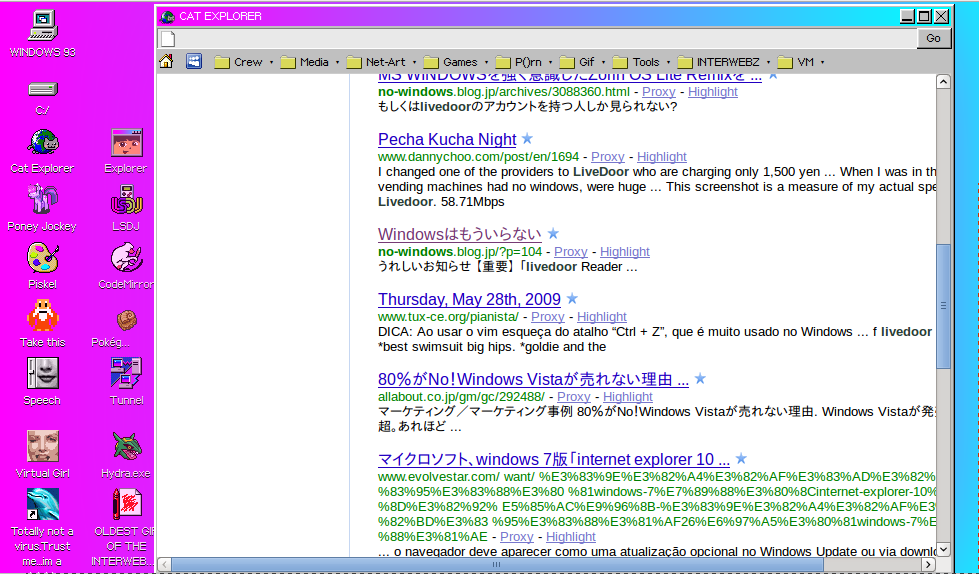Screen dimensions: 979x574
Task: Expand the Crew bookmarks folder
Action: coord(244,62)
